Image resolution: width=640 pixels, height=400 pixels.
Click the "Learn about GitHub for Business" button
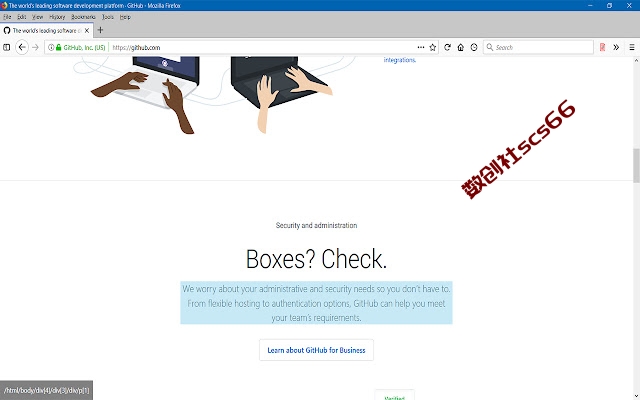[316, 350]
